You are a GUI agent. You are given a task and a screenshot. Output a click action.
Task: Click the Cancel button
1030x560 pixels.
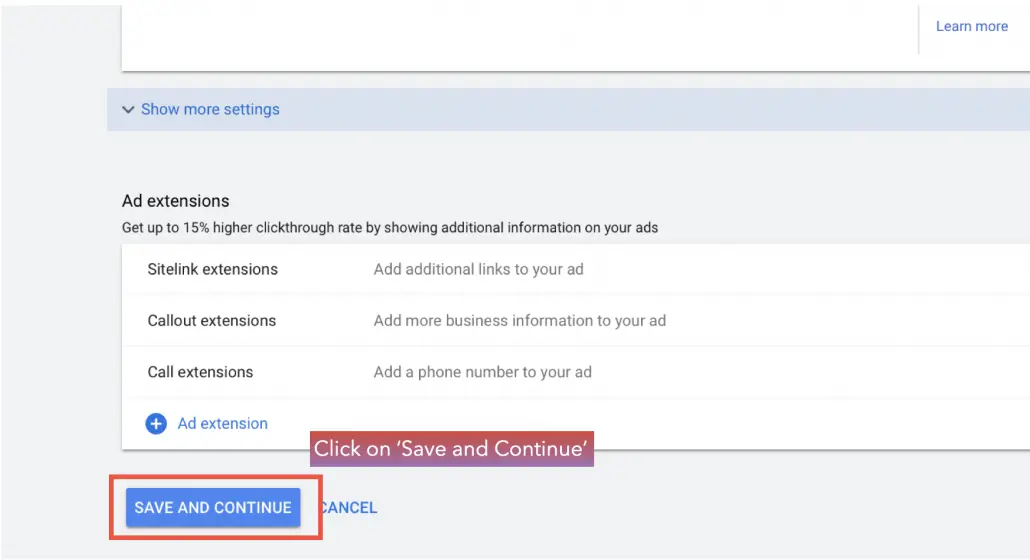(348, 507)
